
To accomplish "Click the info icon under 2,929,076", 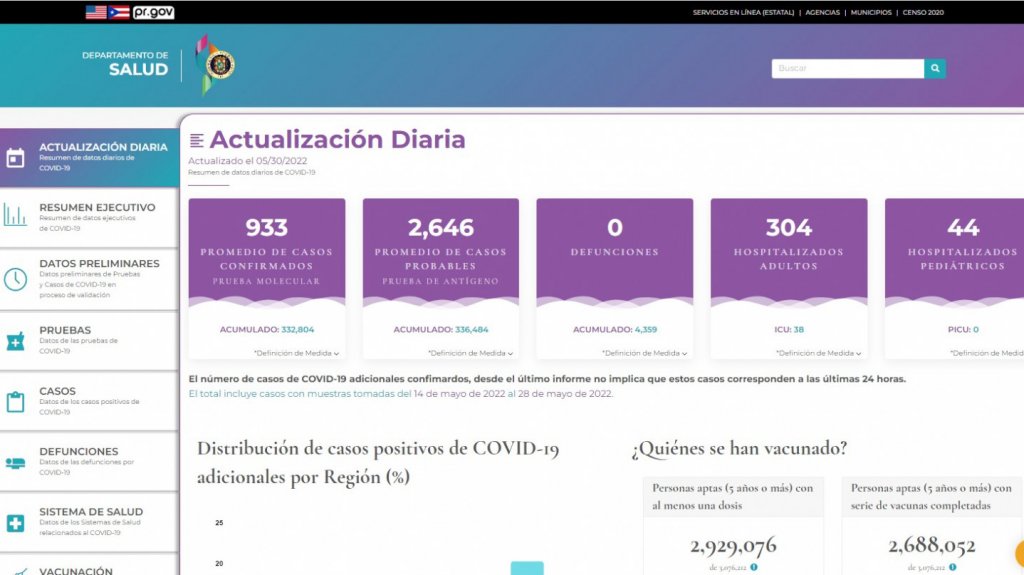I will [754, 567].
